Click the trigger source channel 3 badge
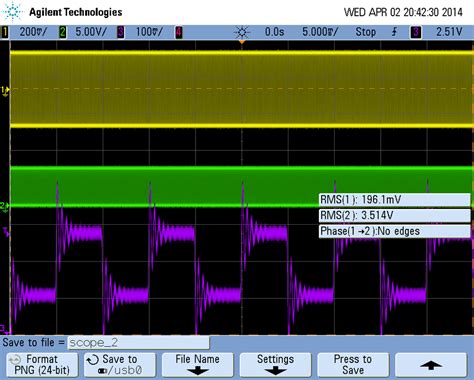 pyautogui.click(x=415, y=32)
